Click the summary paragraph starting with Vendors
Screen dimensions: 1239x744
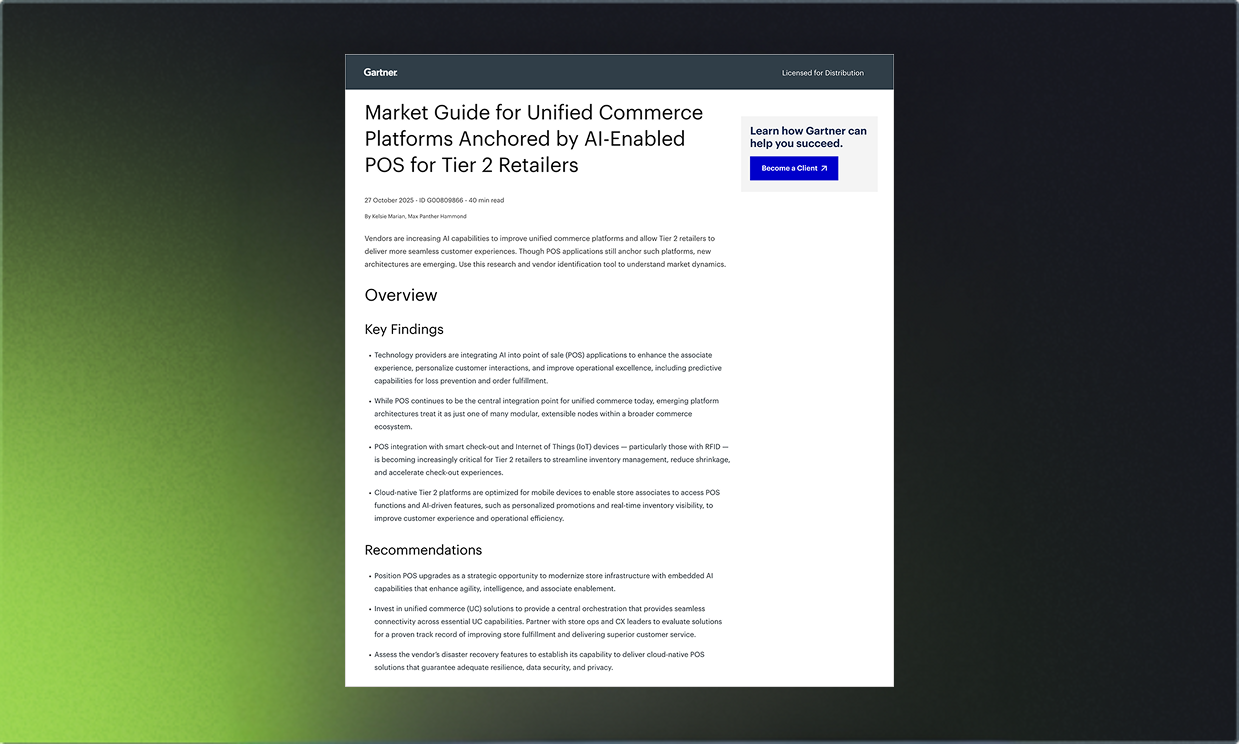point(545,251)
